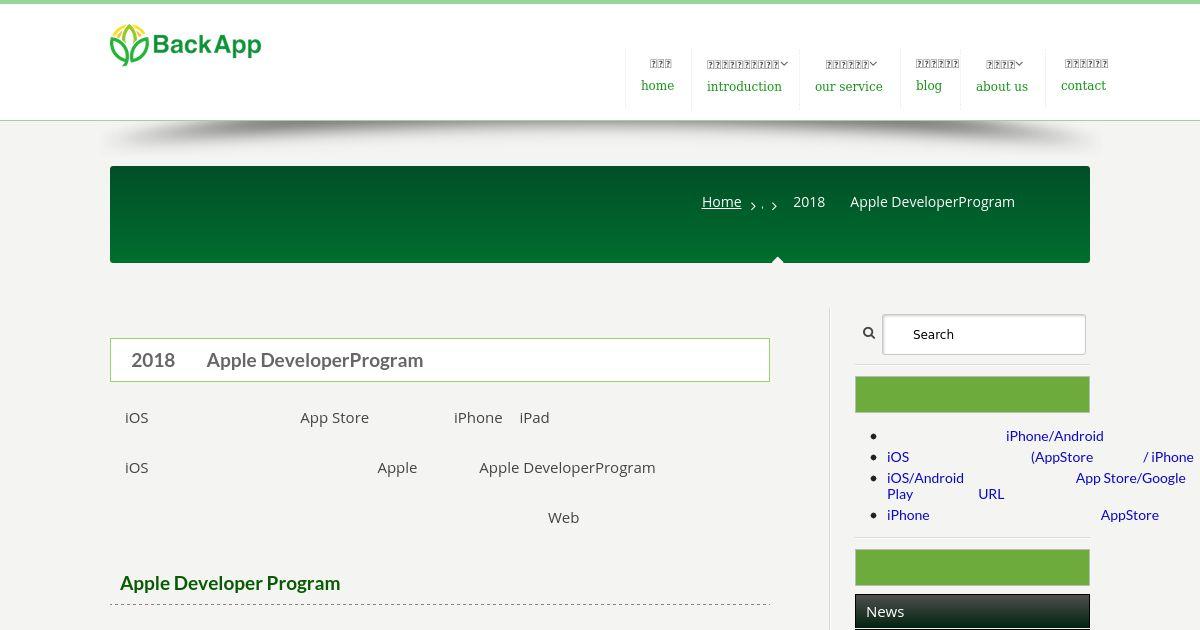
Task: Open the iOS (AppStore / iPhone sidebar link
Action: pyautogui.click(x=1040, y=457)
